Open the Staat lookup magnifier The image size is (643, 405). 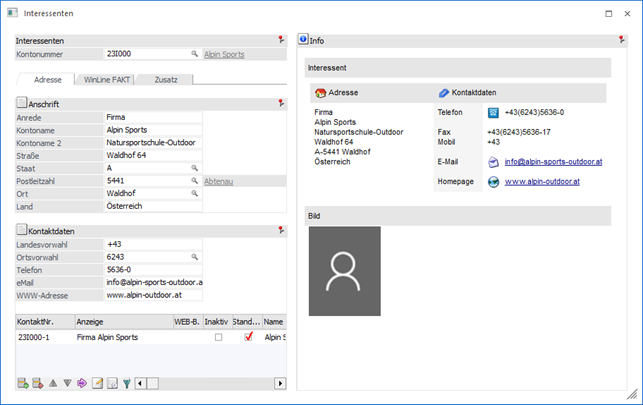coord(196,168)
